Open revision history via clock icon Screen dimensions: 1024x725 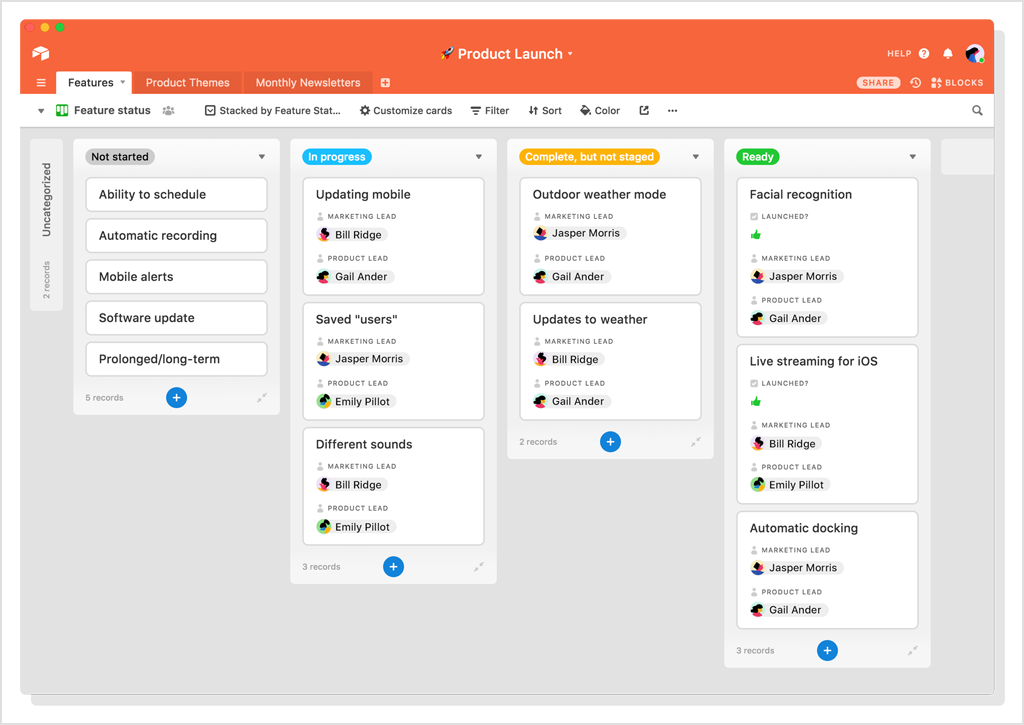pyautogui.click(x=917, y=82)
